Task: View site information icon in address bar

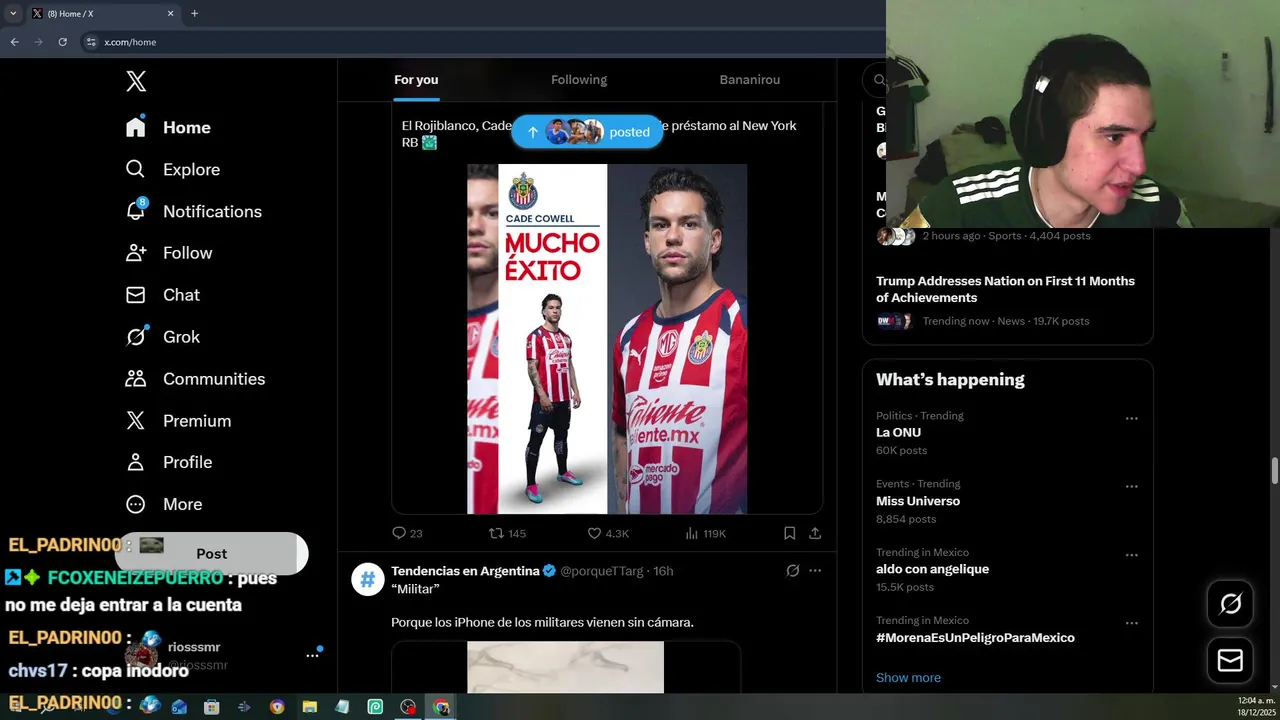Action: tap(91, 42)
